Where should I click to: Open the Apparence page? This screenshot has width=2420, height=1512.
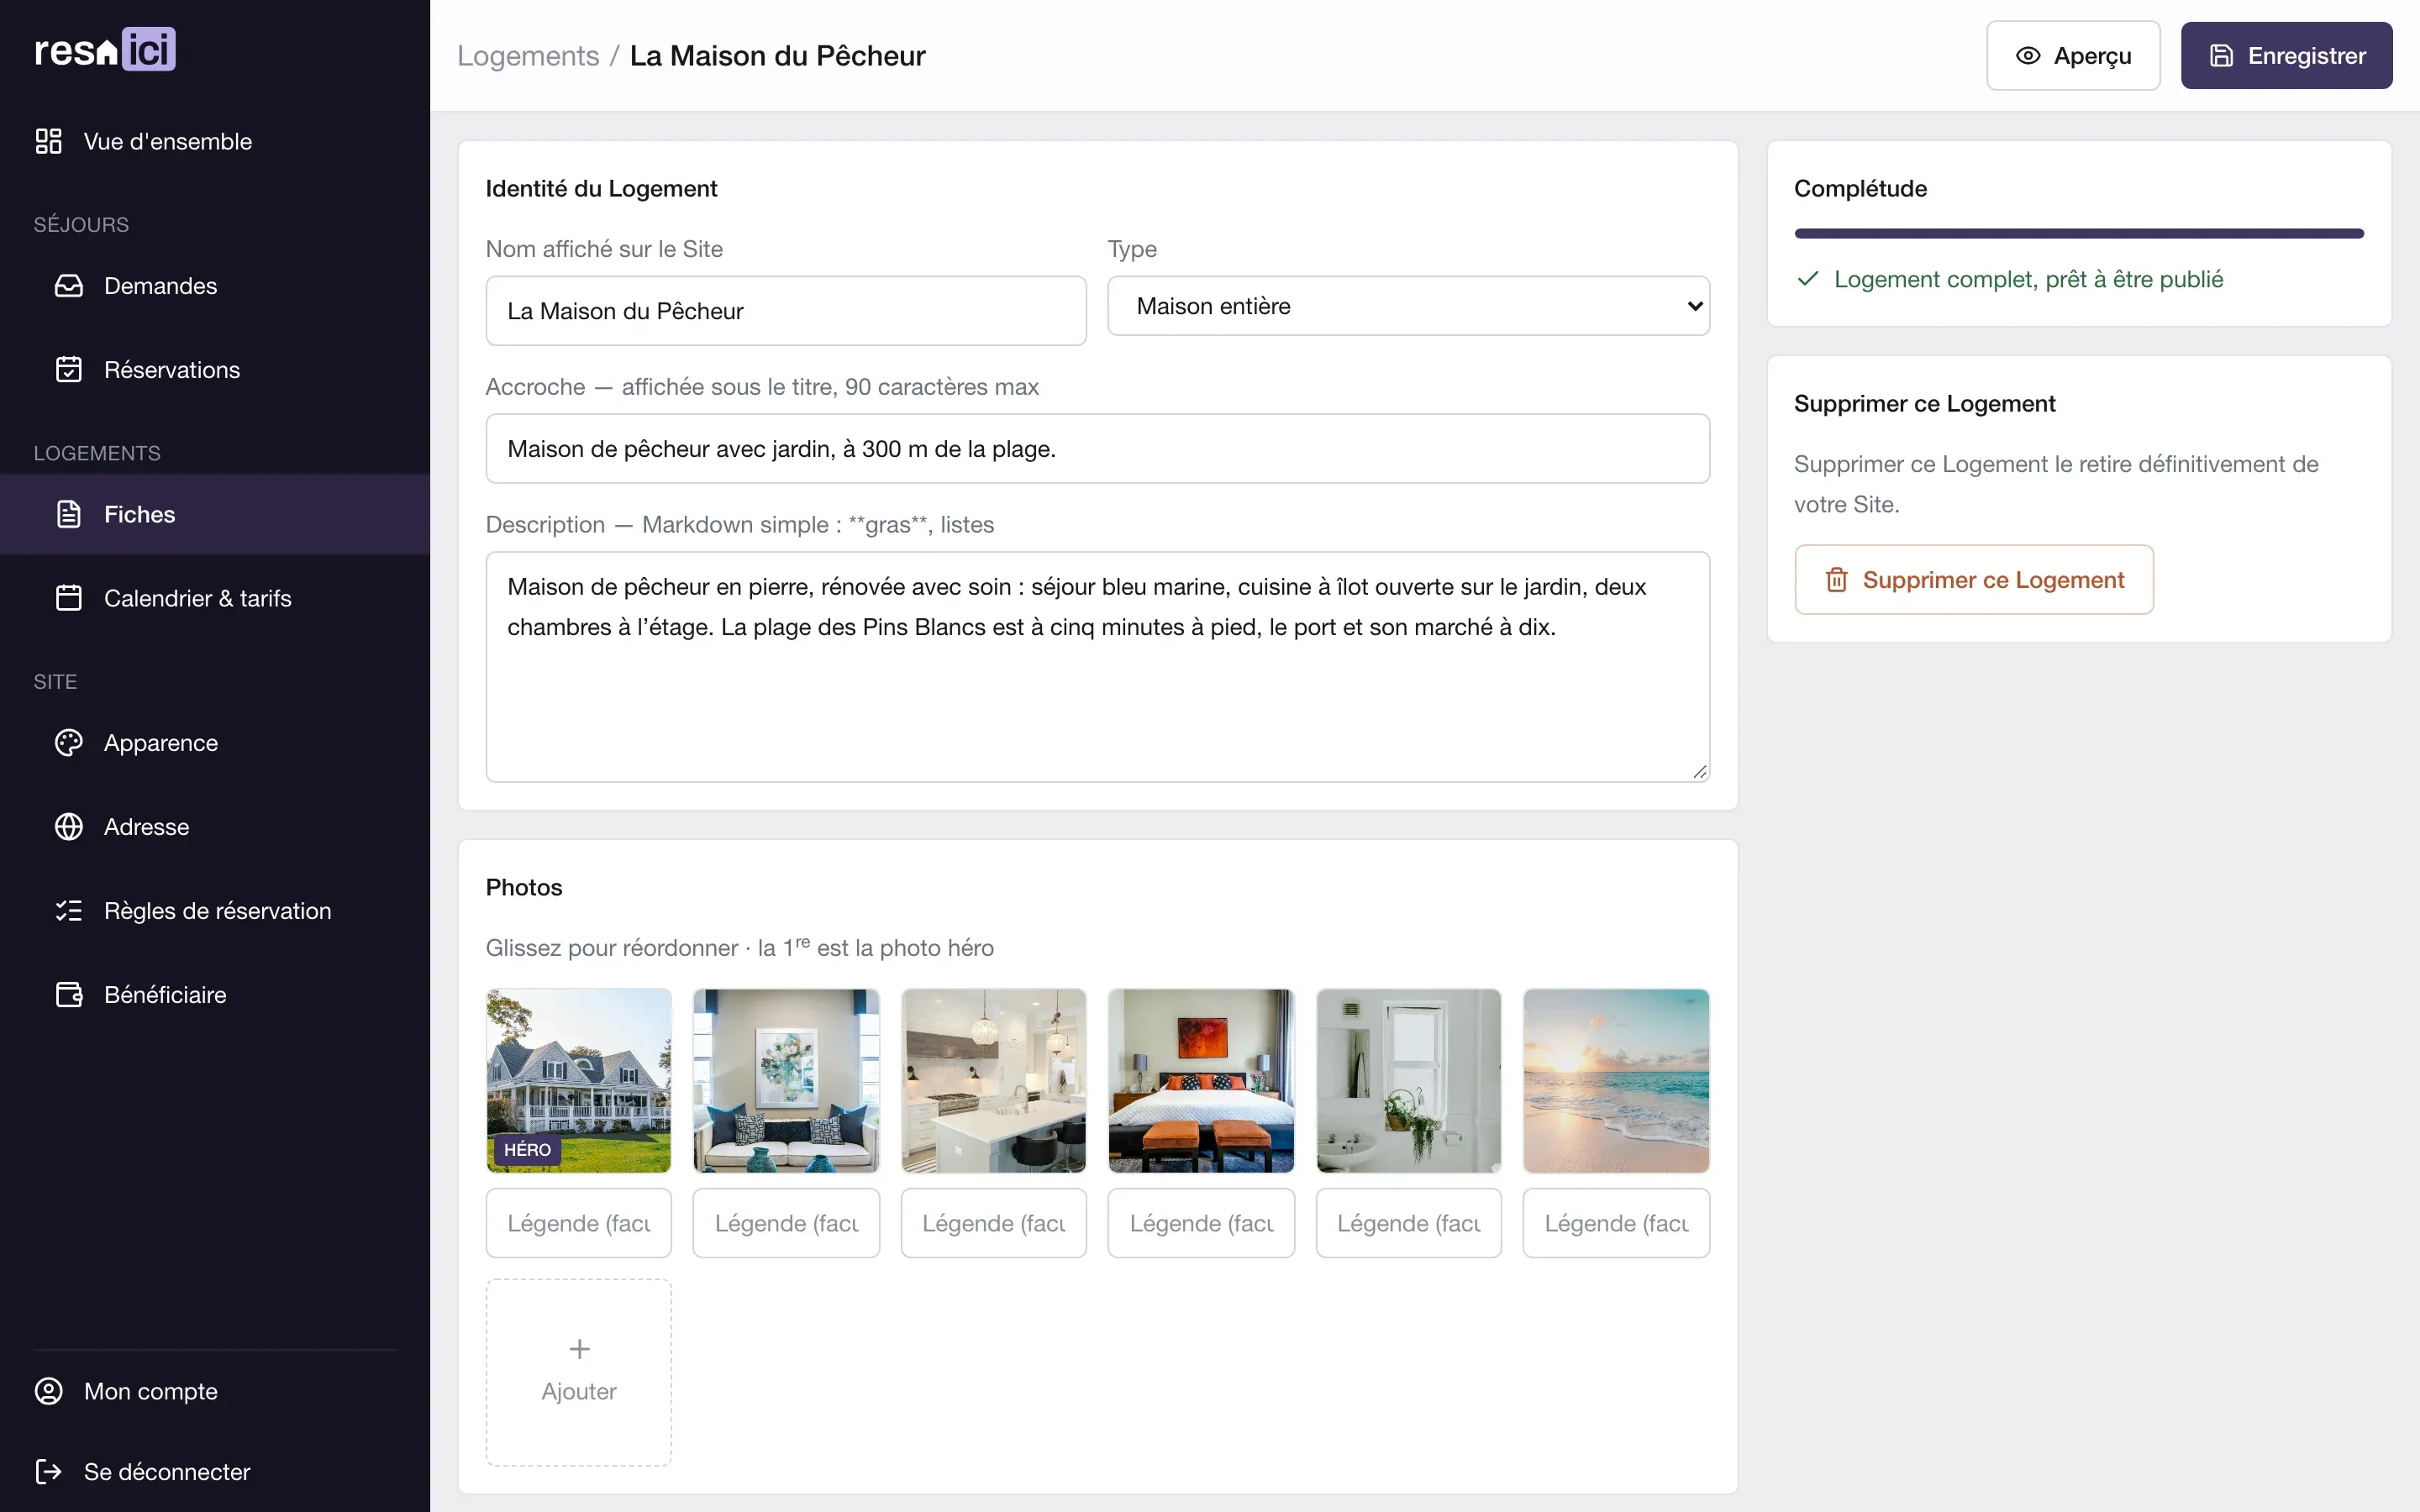coord(215,743)
